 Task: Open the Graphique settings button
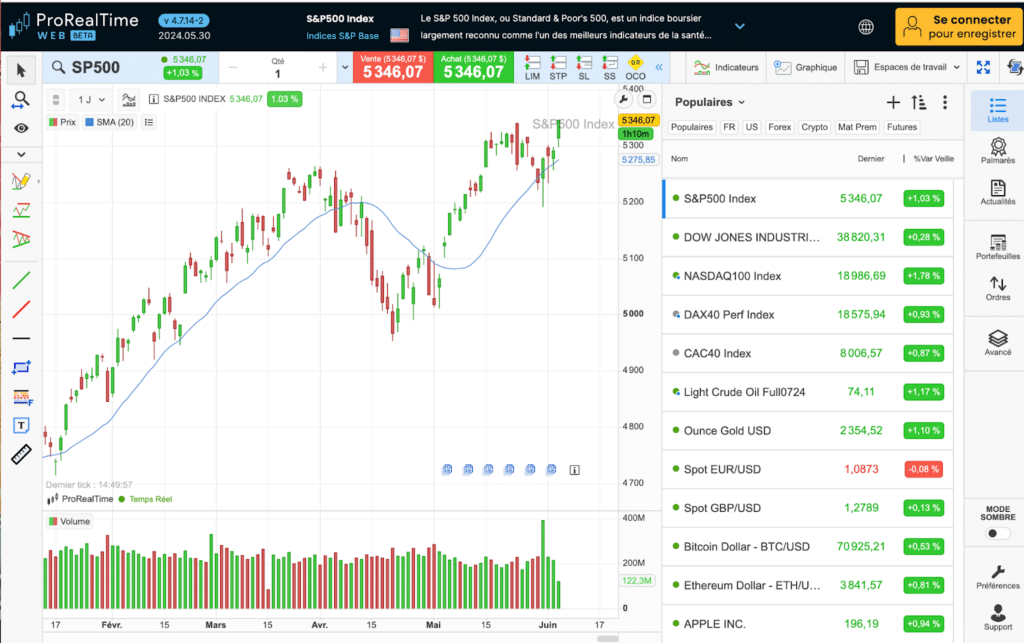coord(805,67)
